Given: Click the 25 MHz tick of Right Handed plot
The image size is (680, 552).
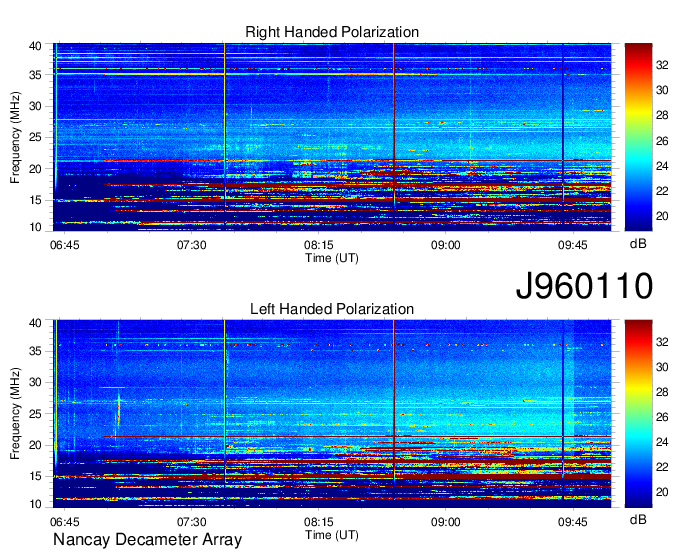Looking at the screenshot, I should (x=35, y=137).
